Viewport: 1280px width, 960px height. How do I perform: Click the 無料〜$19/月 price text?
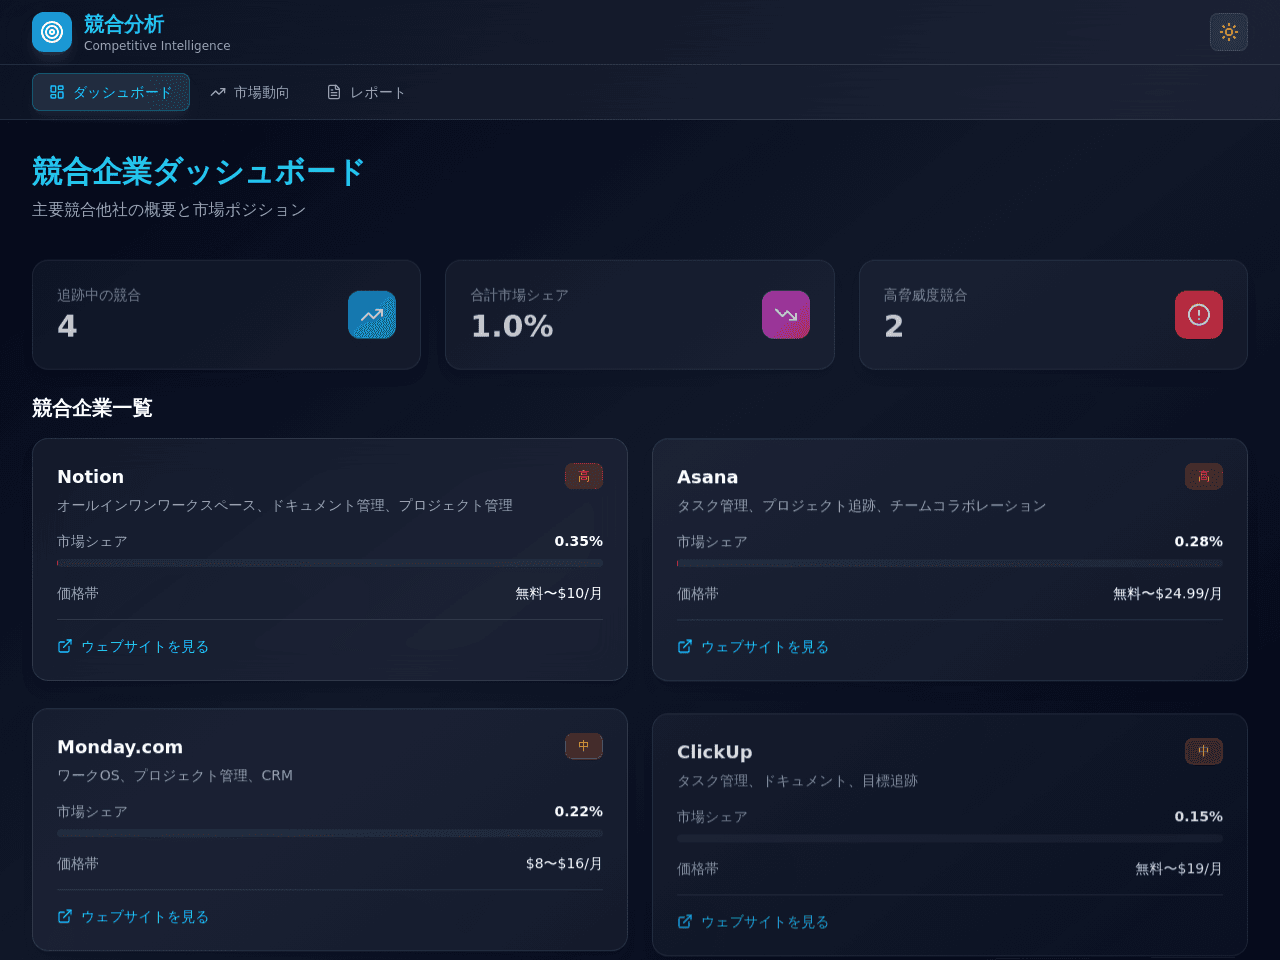tap(1179, 868)
